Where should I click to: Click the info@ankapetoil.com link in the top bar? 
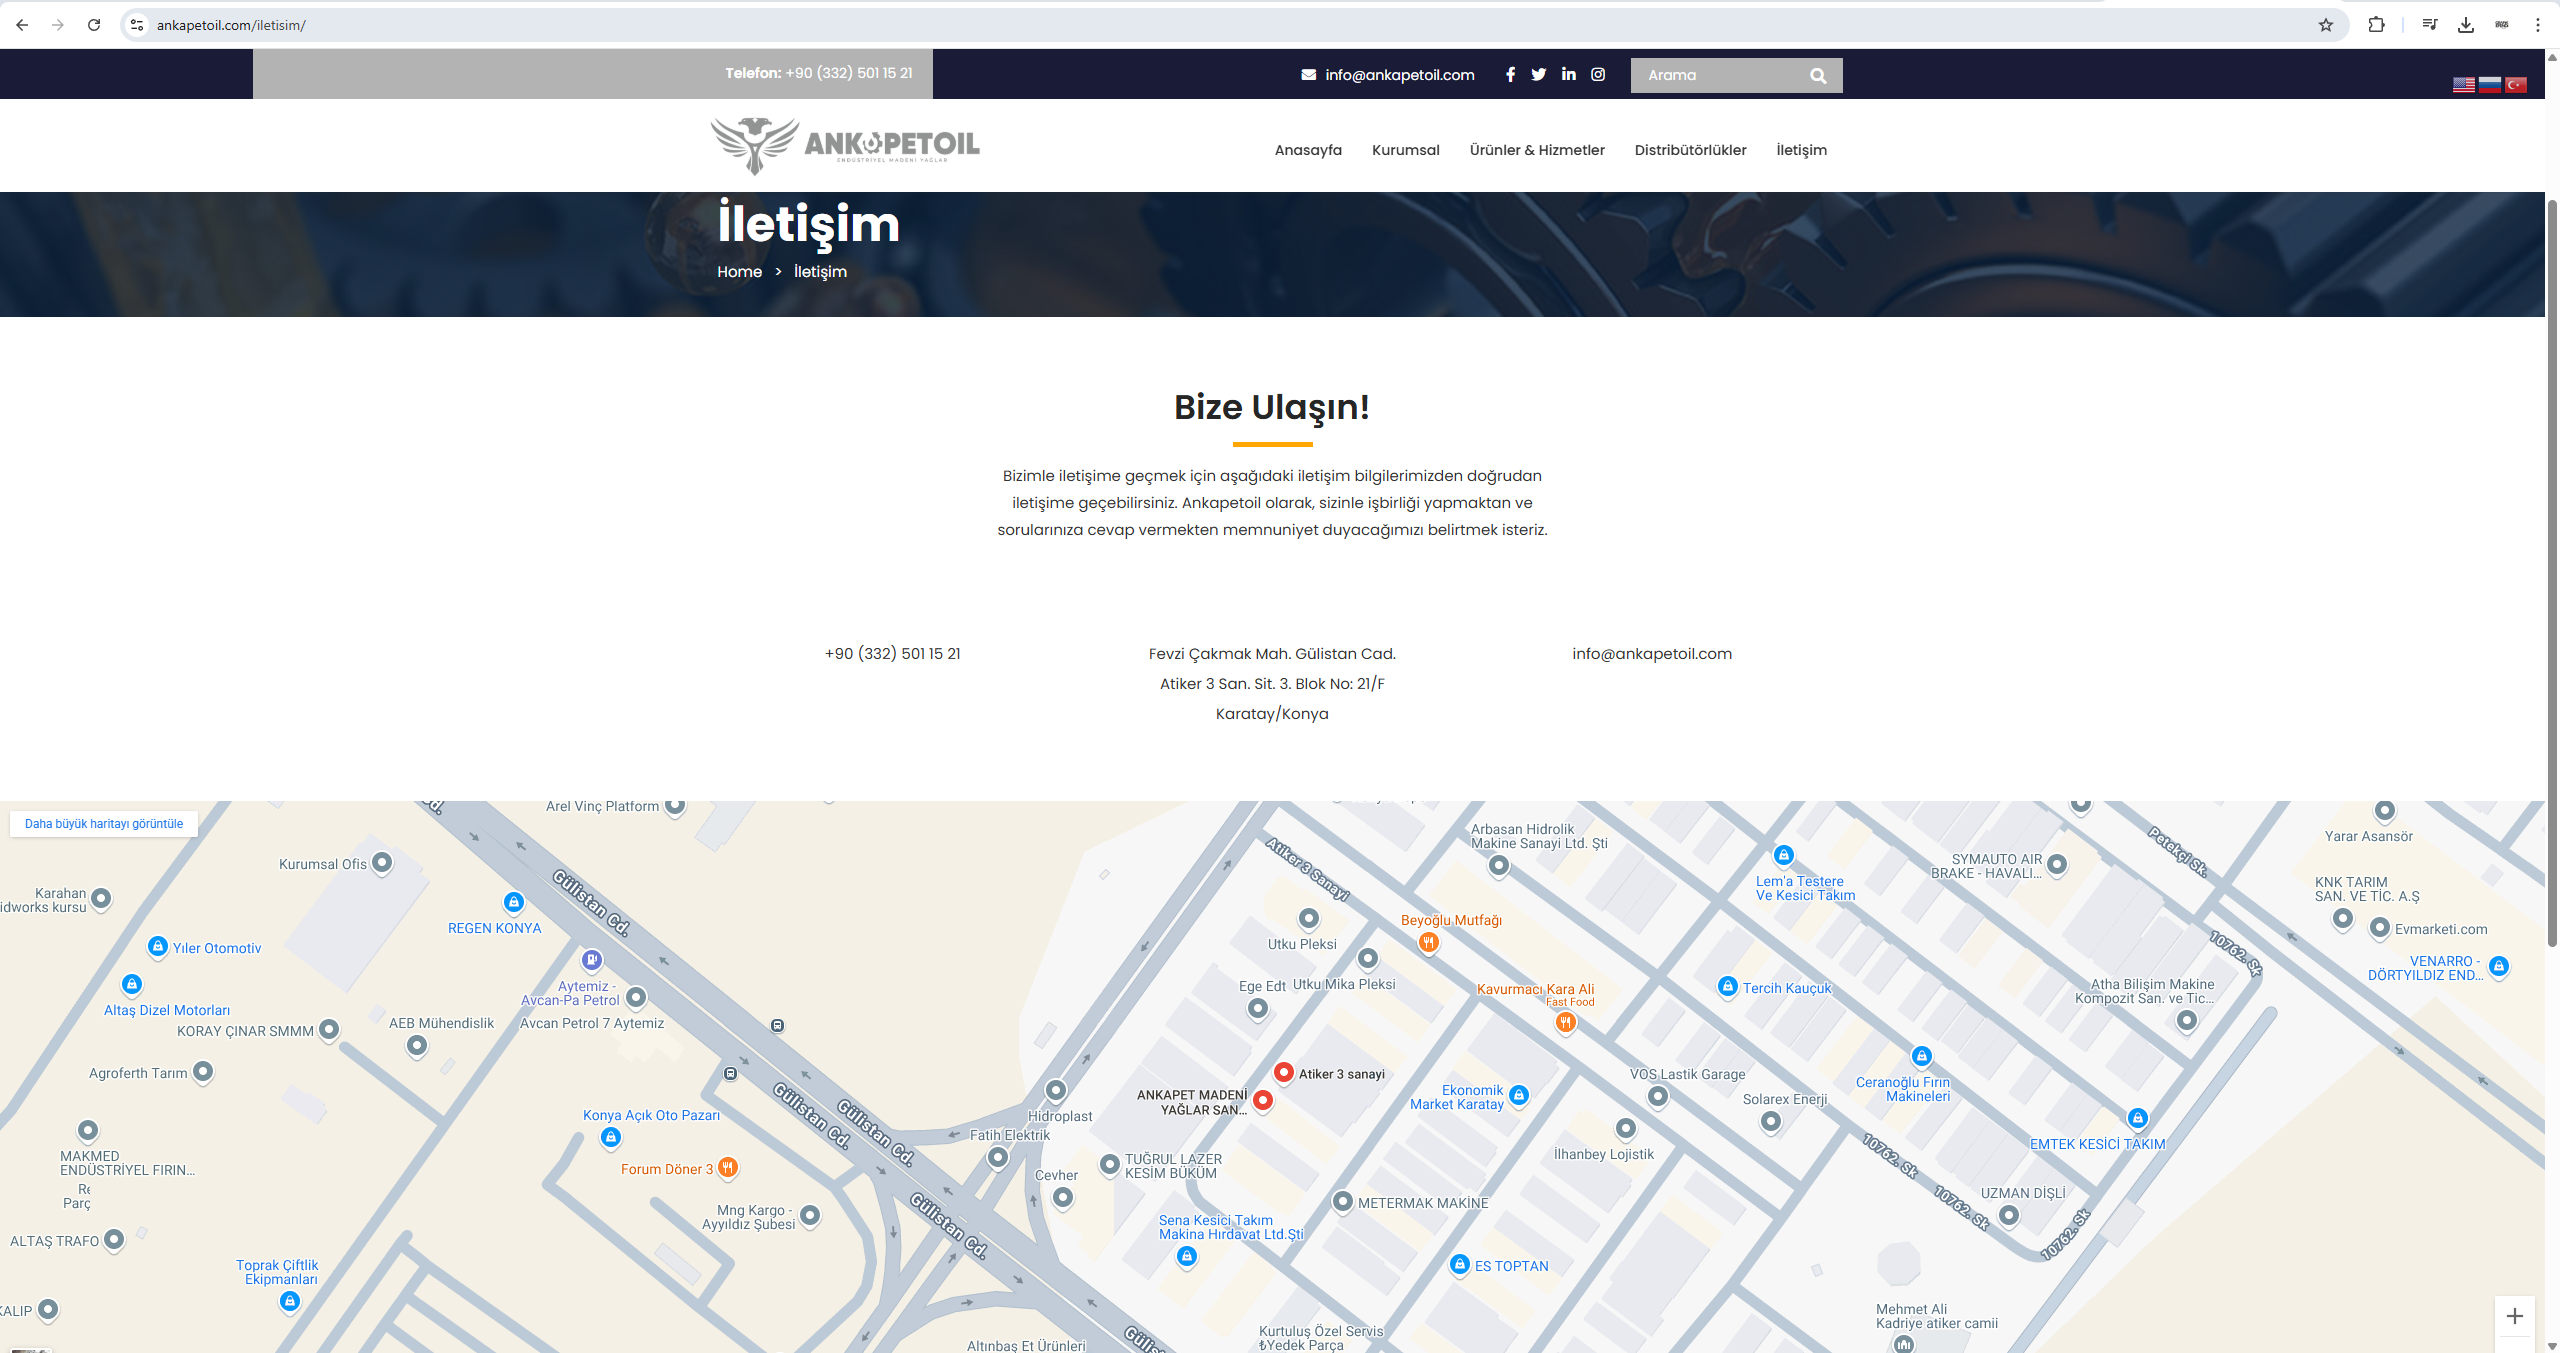pyautogui.click(x=1400, y=75)
